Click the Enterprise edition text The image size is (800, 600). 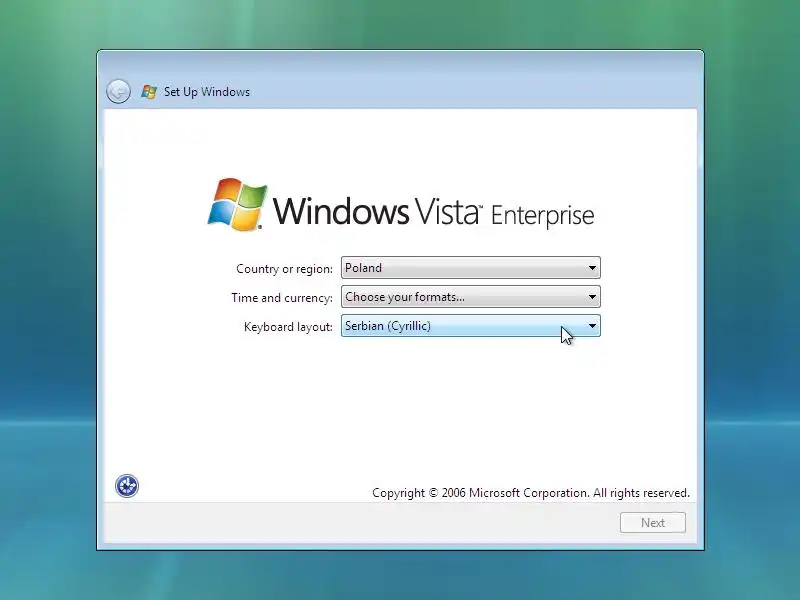pos(542,215)
